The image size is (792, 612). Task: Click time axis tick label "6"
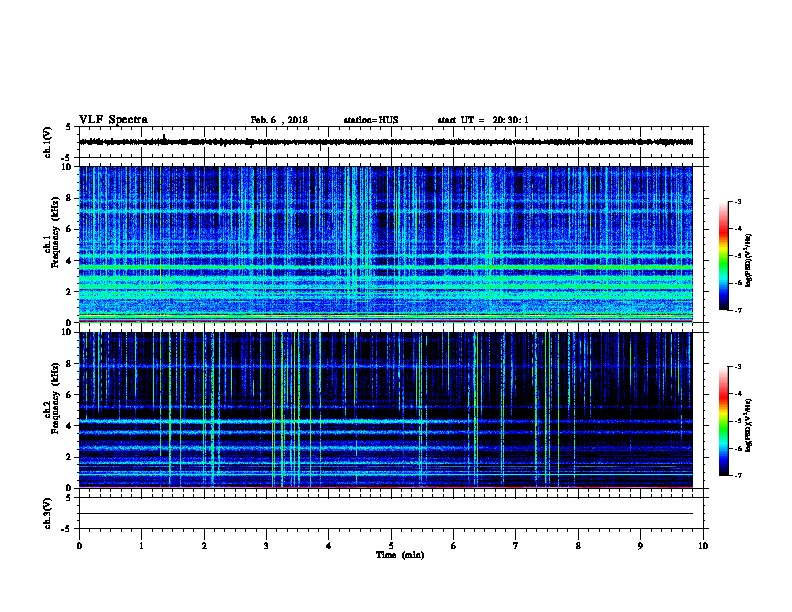click(454, 546)
